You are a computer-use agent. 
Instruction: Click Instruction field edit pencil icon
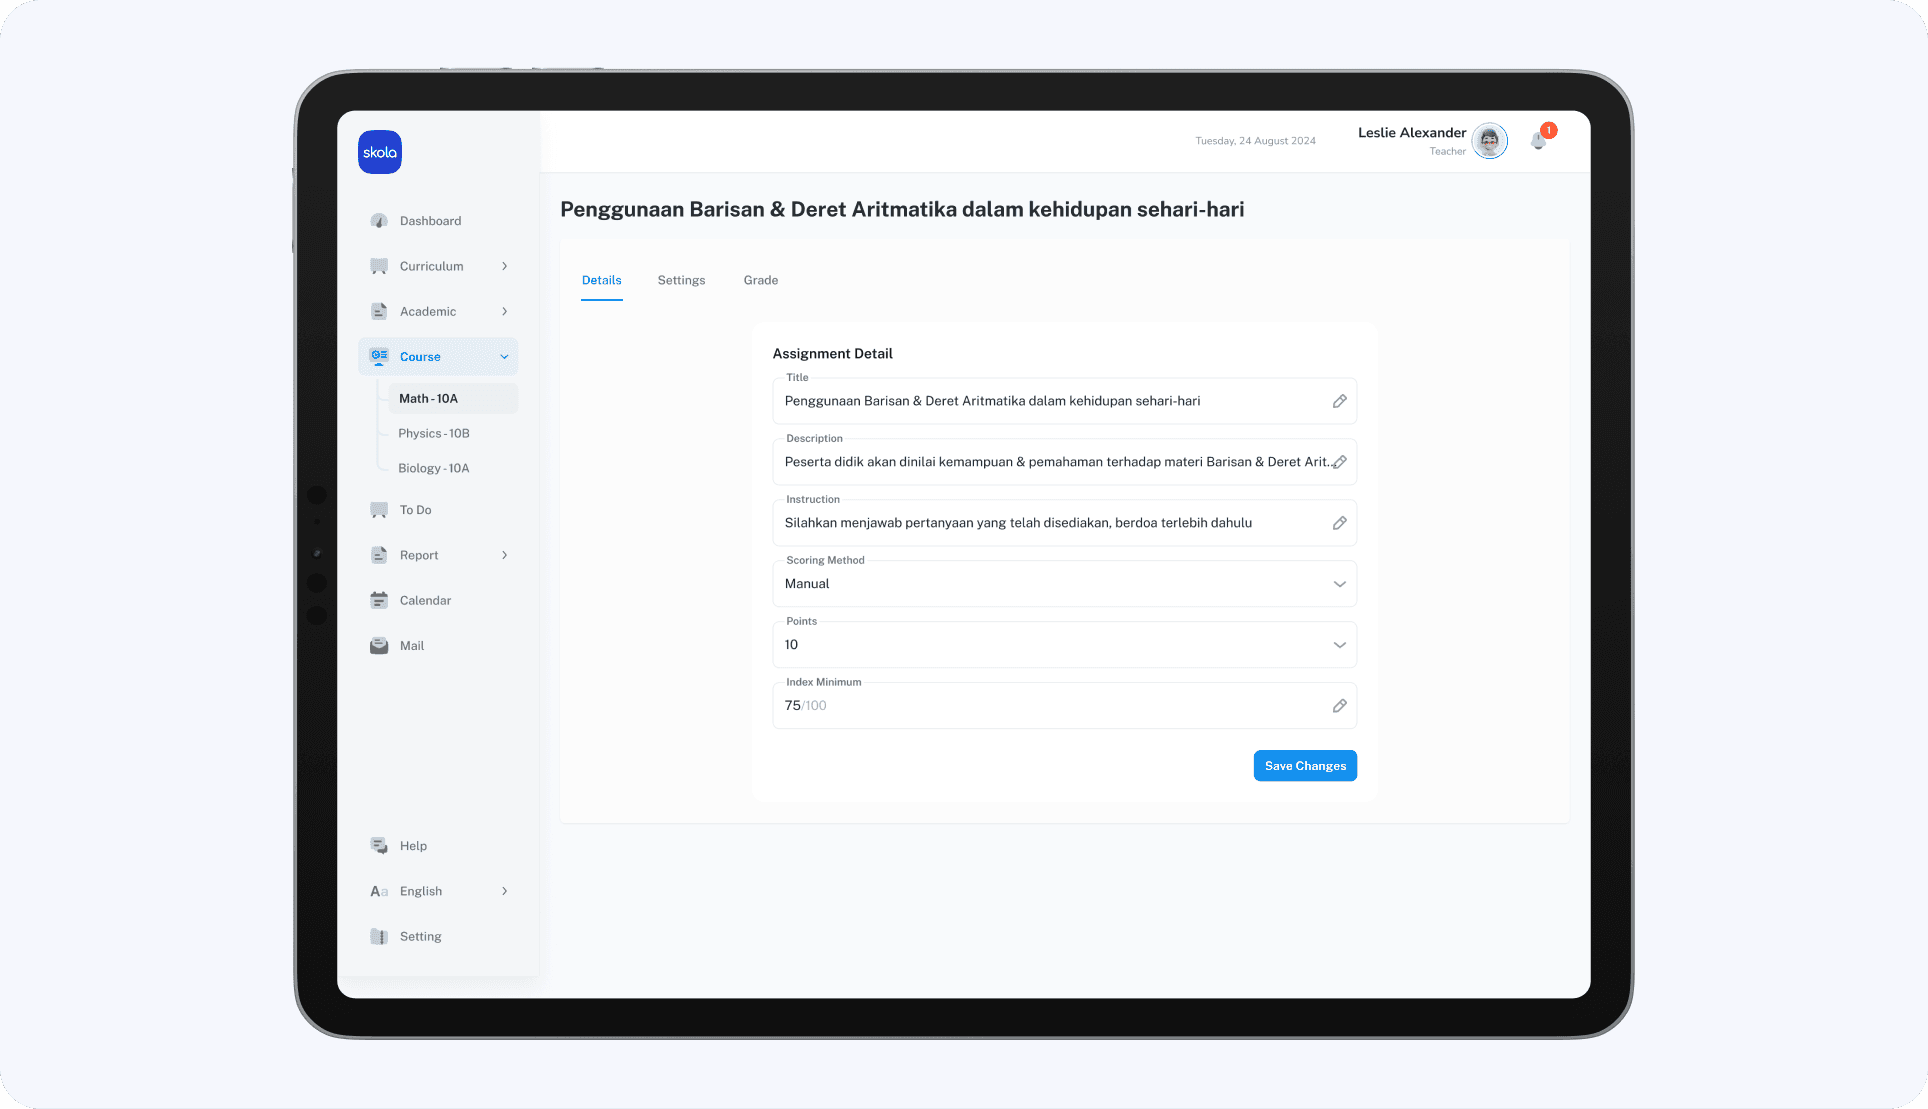[x=1339, y=523]
